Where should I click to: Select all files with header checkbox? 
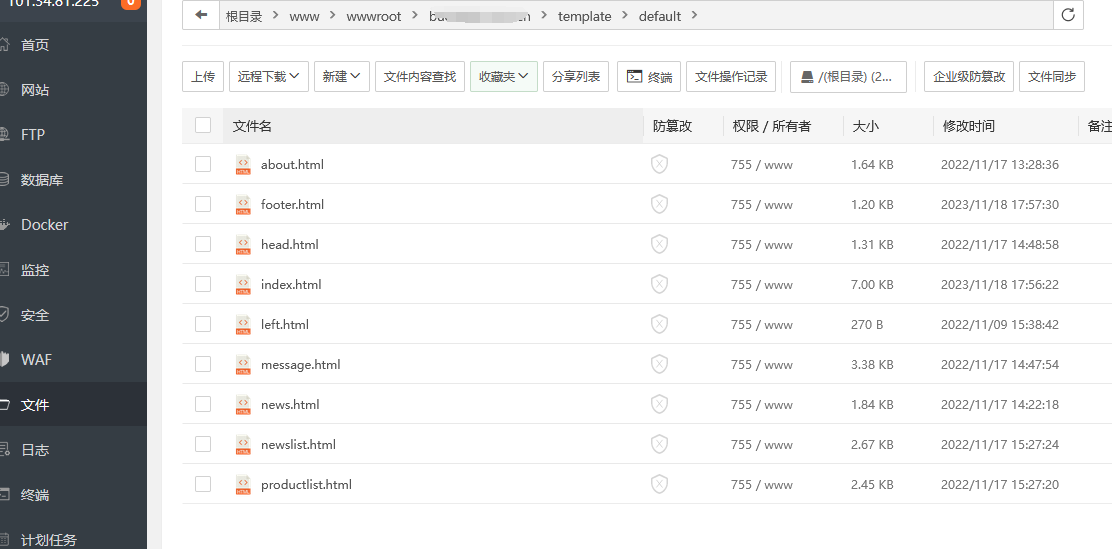[x=203, y=126]
